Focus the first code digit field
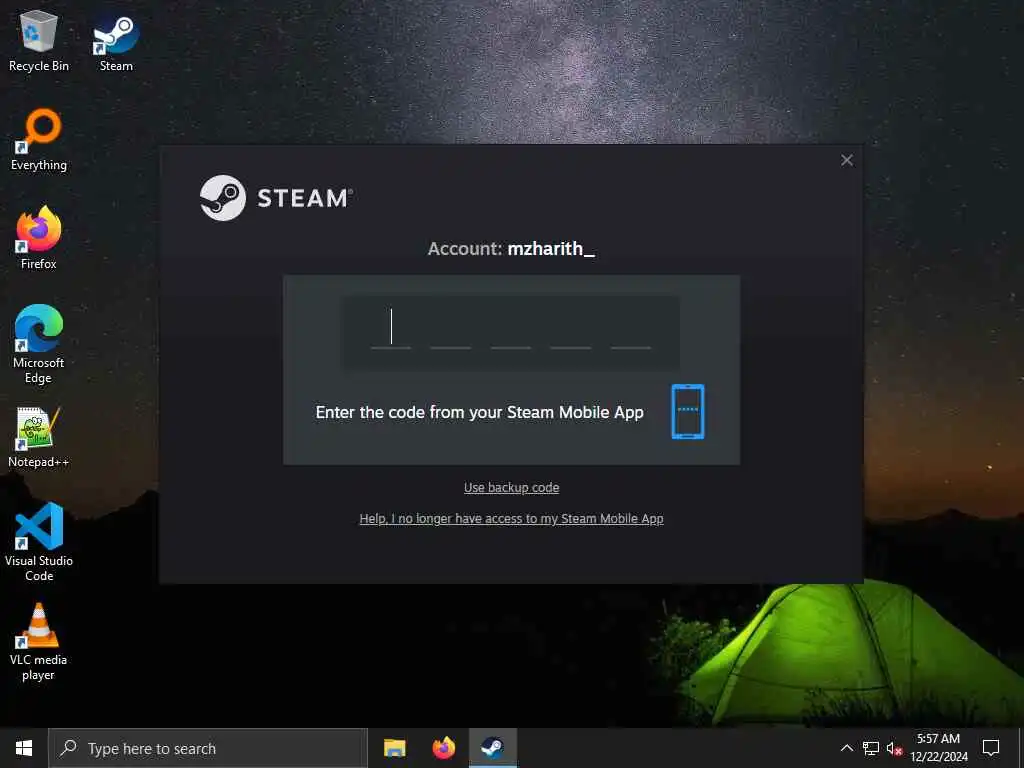Screen dimensions: 1024x768 coord(391,328)
